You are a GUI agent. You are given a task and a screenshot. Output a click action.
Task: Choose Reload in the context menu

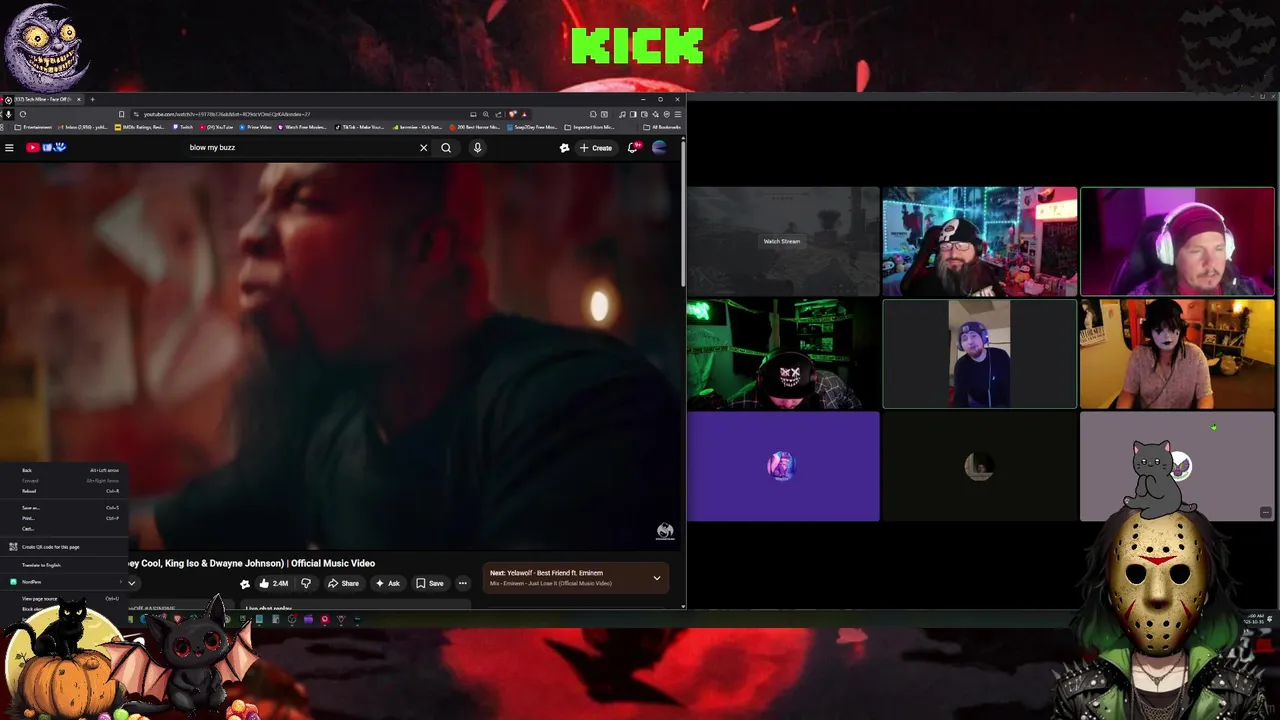coord(66,491)
